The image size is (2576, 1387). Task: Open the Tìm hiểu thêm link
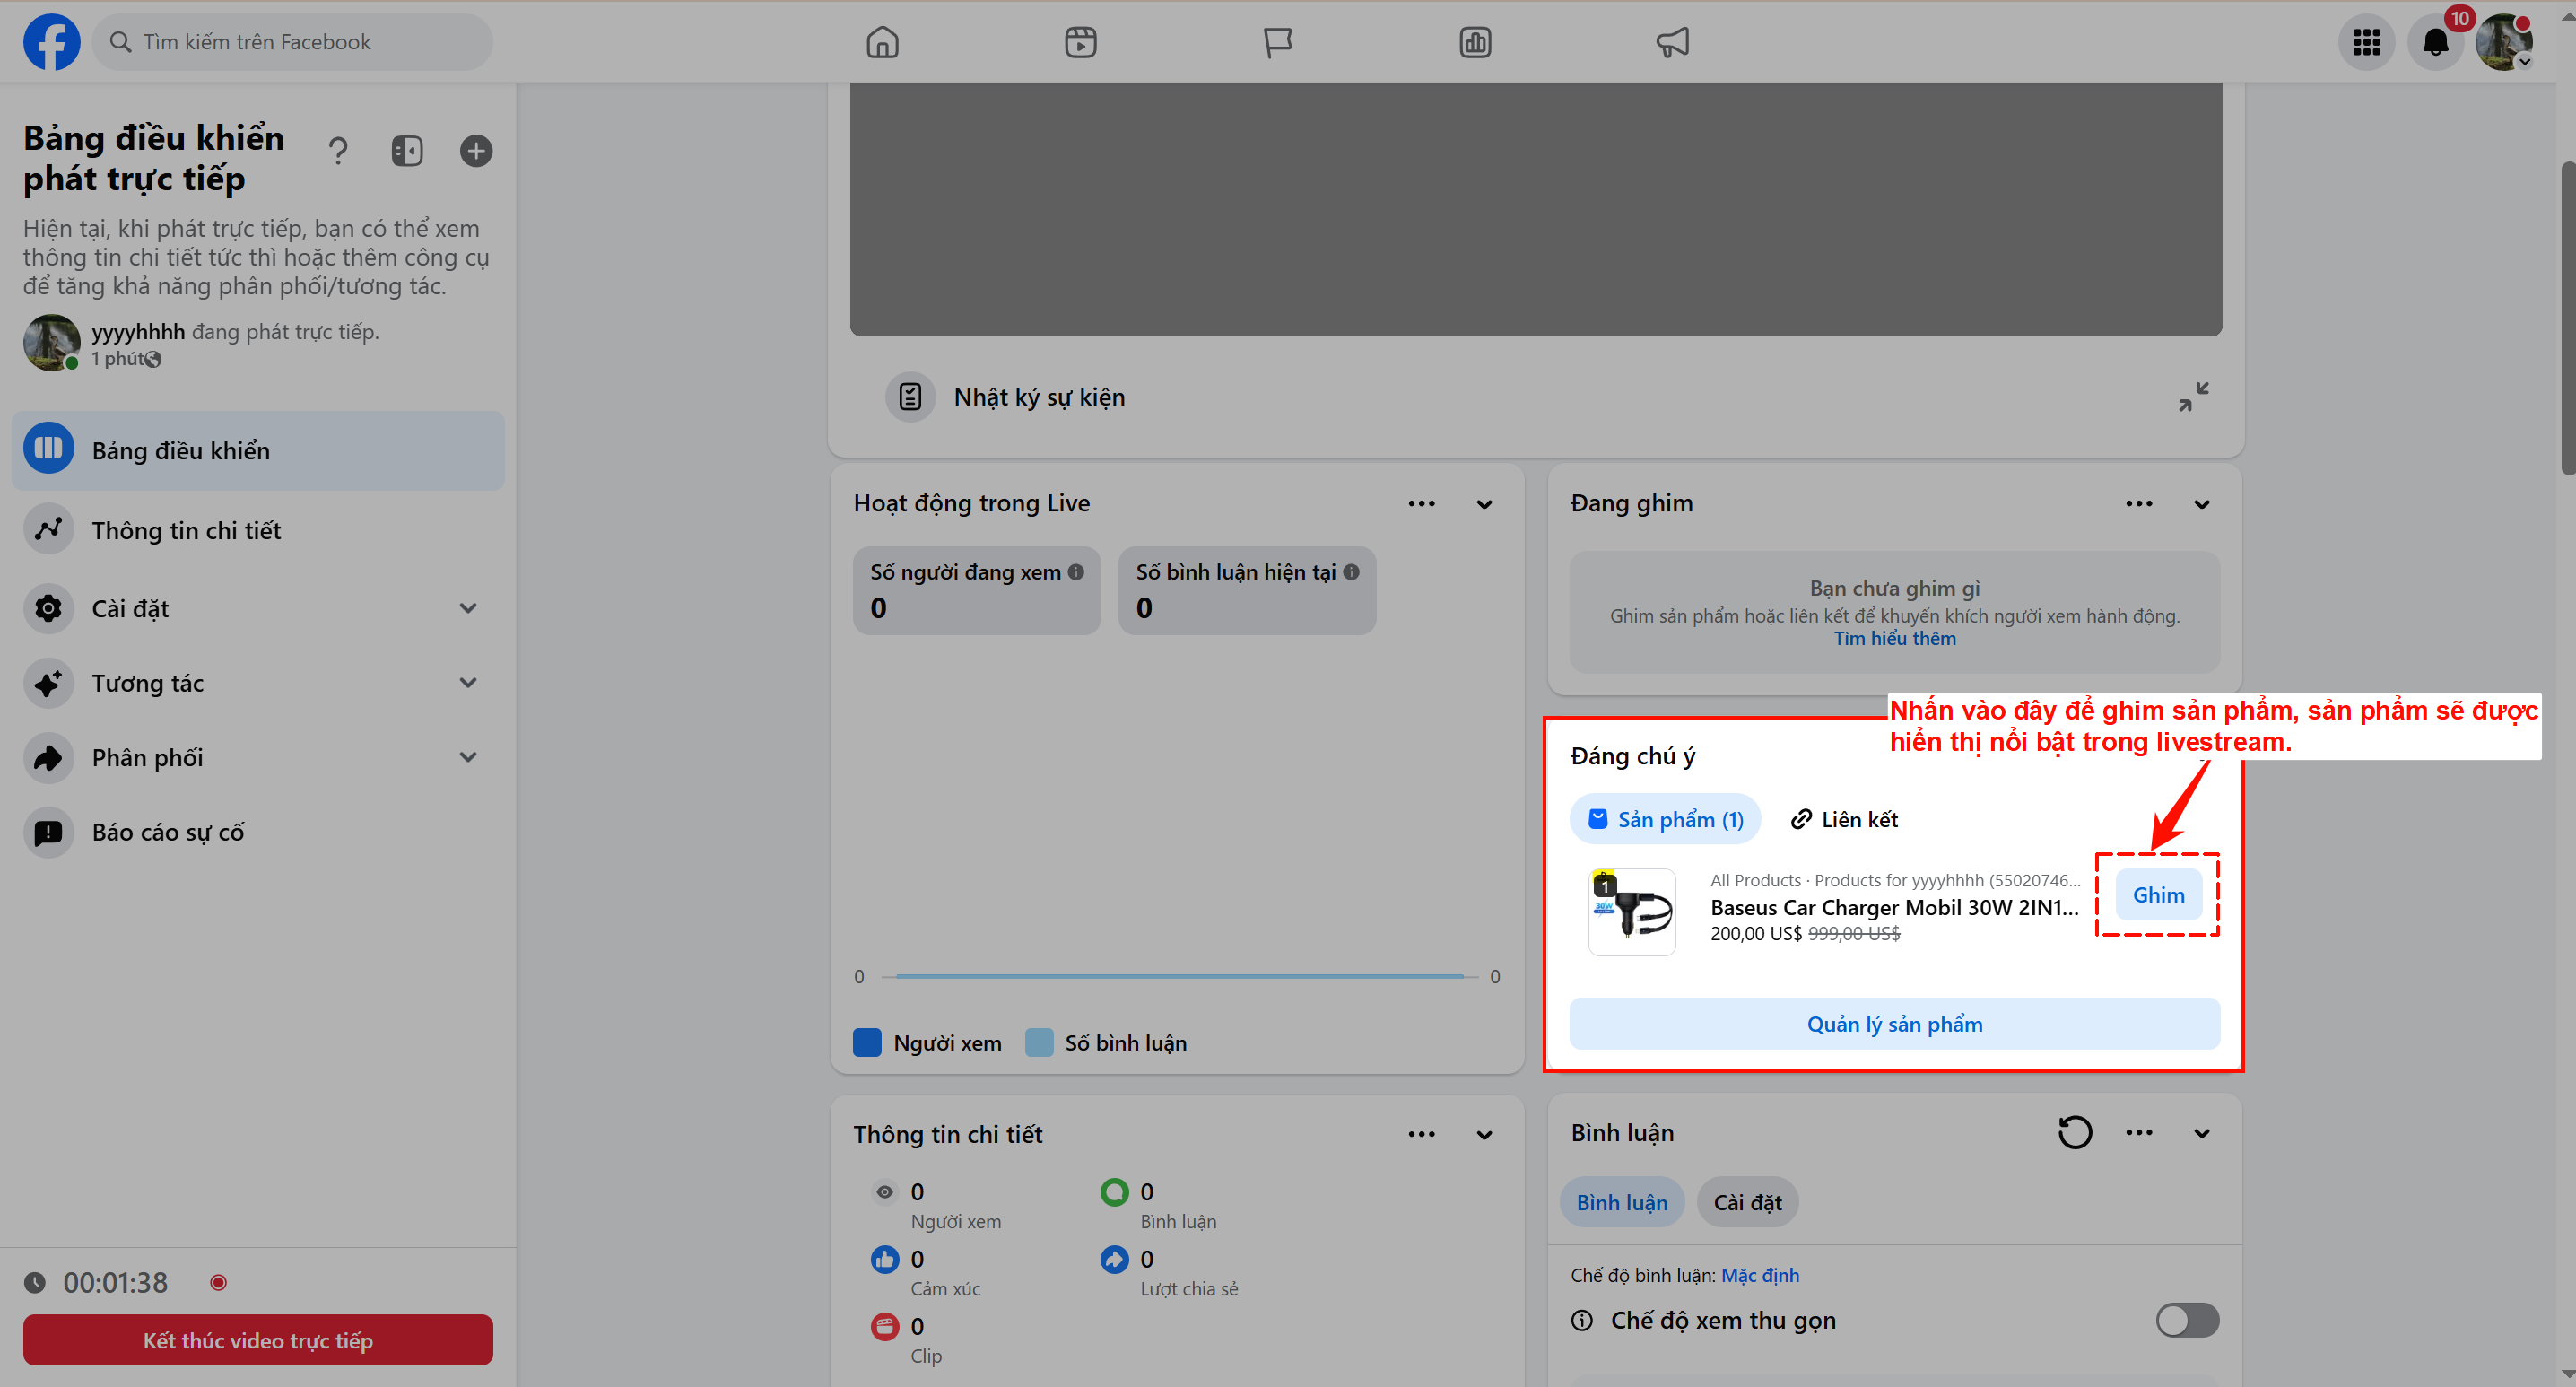tap(1894, 638)
